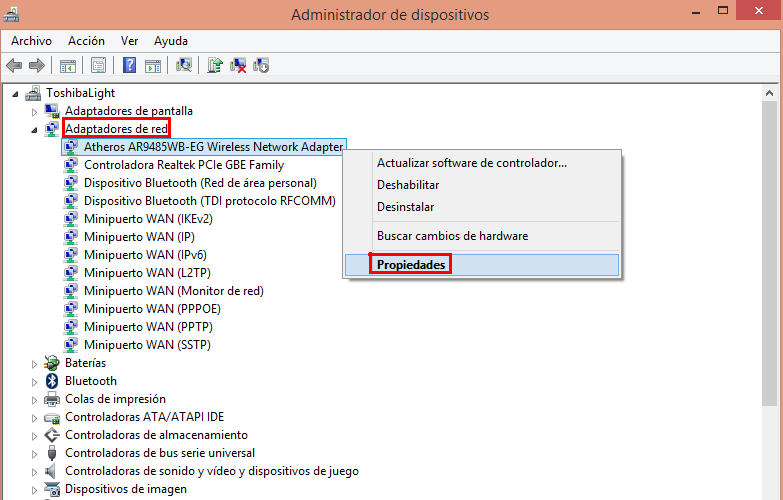This screenshot has width=783, height=500.
Task: Click the disable device down-arrow toolbar icon
Action: point(261,66)
